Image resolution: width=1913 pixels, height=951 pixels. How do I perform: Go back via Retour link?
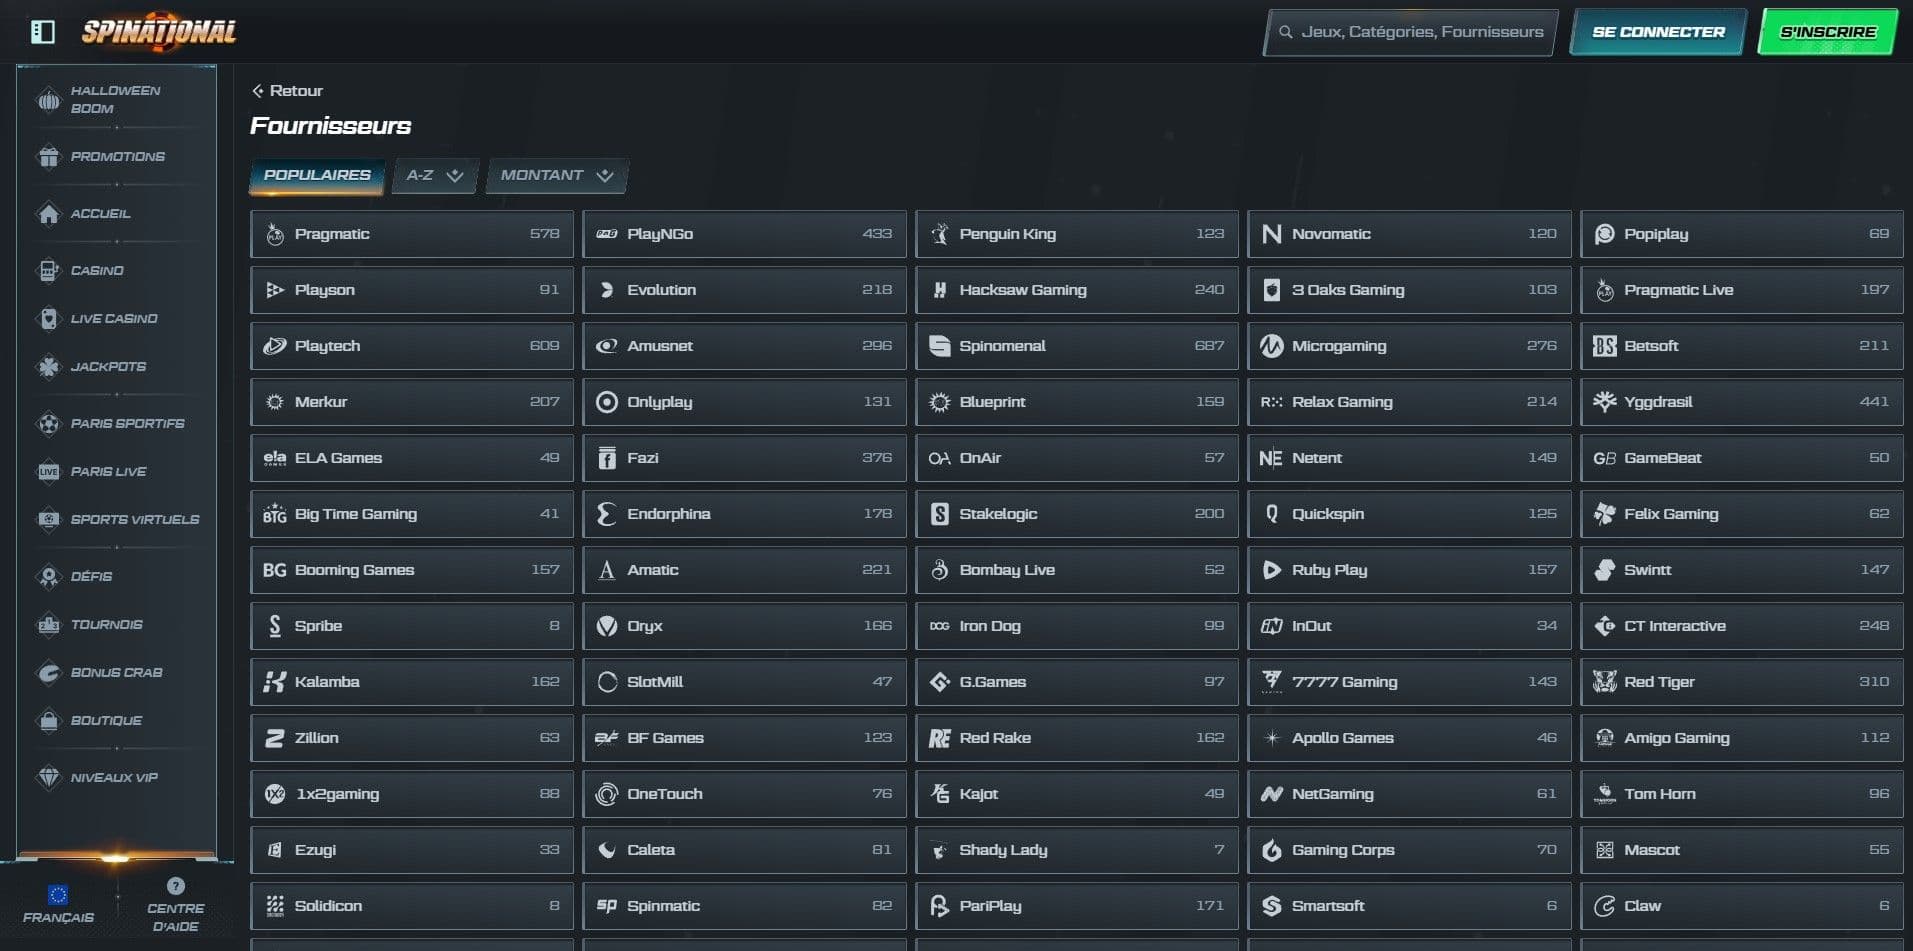[288, 91]
